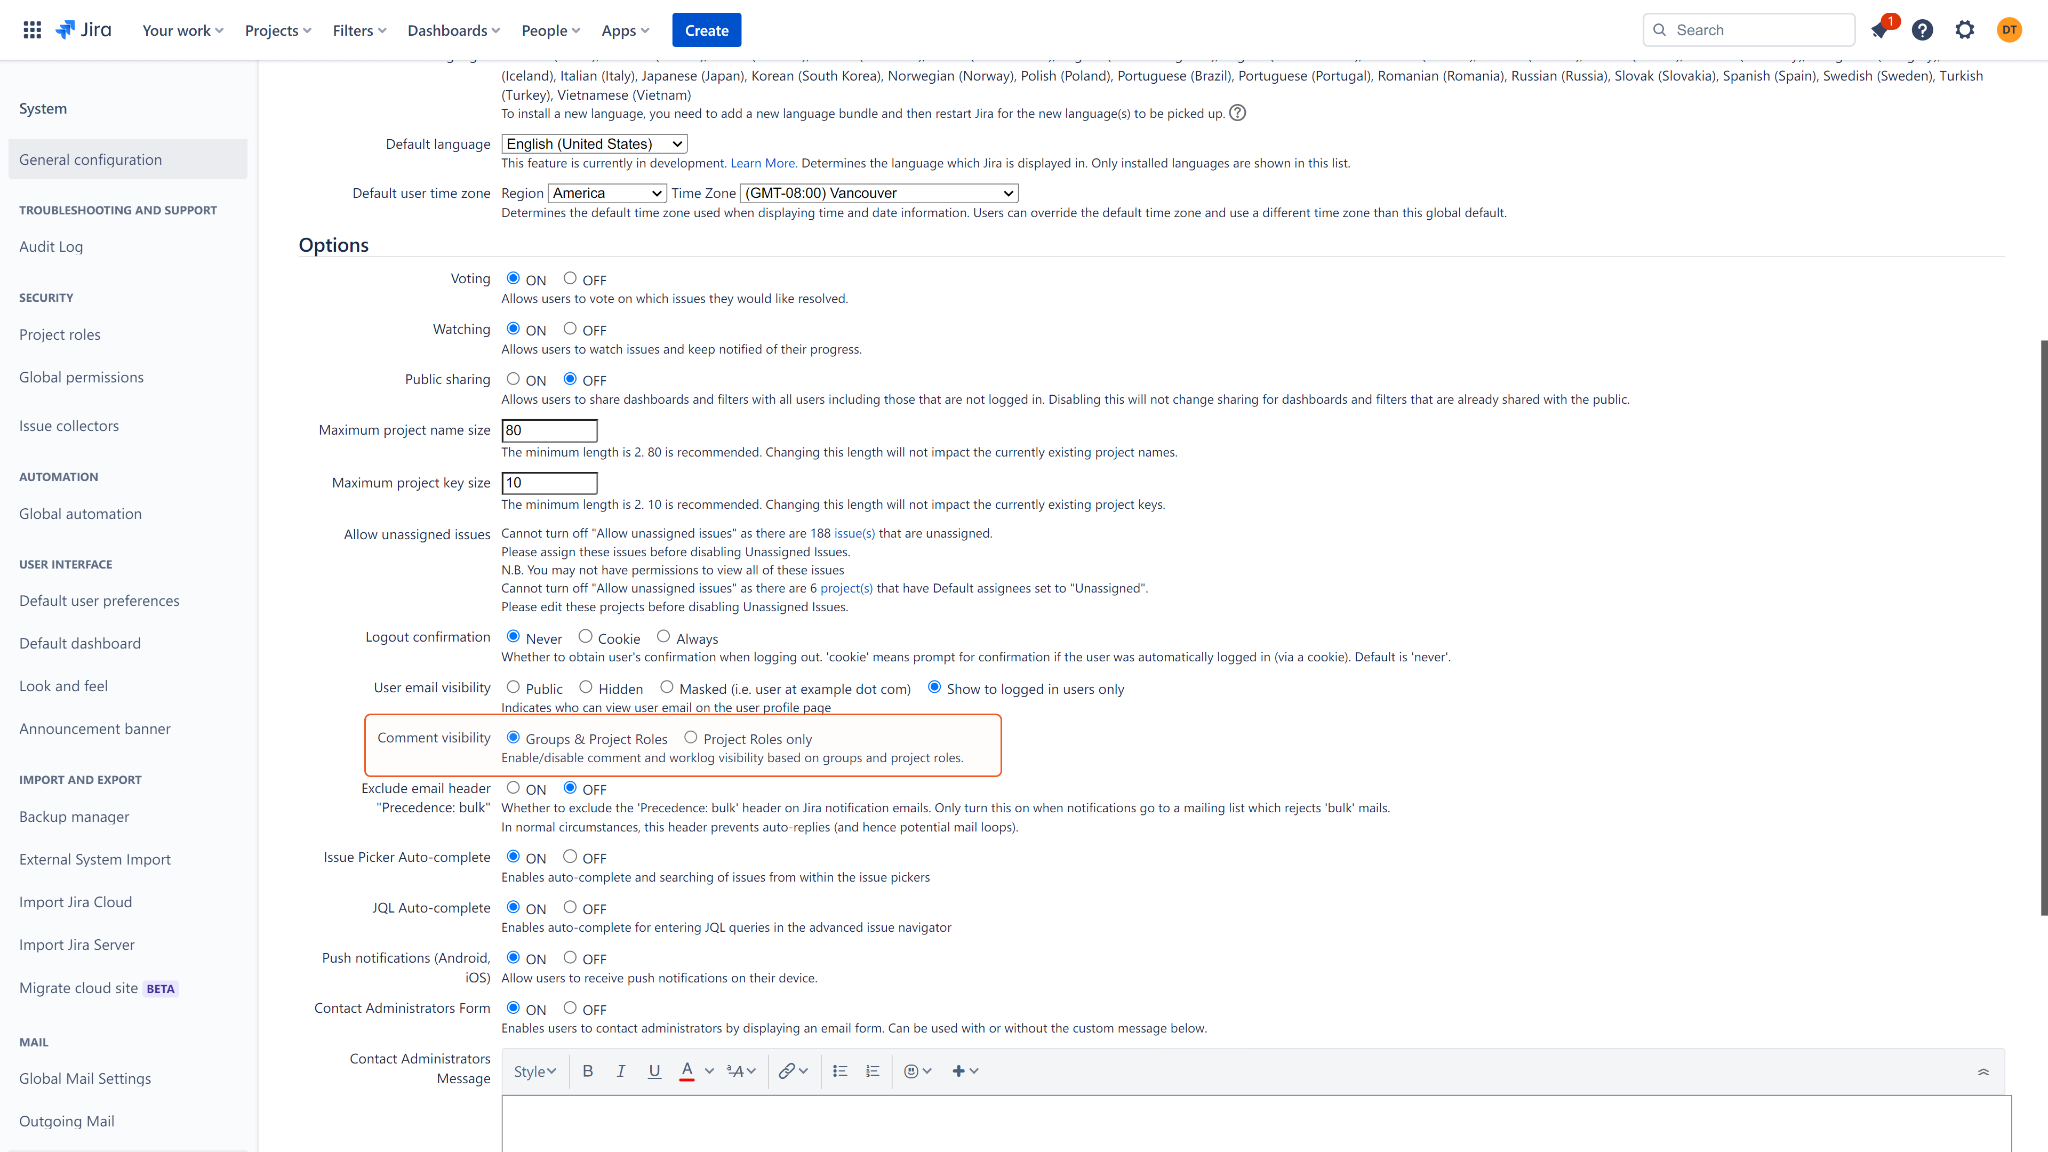The width and height of the screenshot is (2048, 1152).
Task: Click the Maximum project name size field
Action: (x=549, y=431)
